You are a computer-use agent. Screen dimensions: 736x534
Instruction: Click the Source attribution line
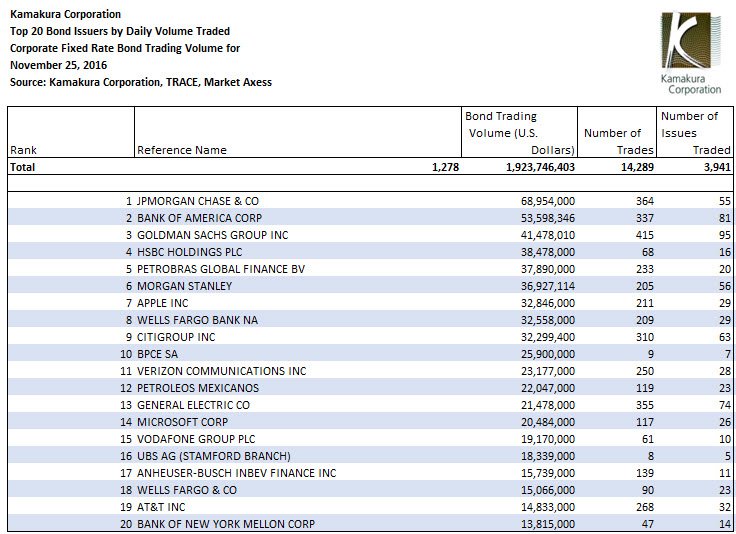(141, 82)
